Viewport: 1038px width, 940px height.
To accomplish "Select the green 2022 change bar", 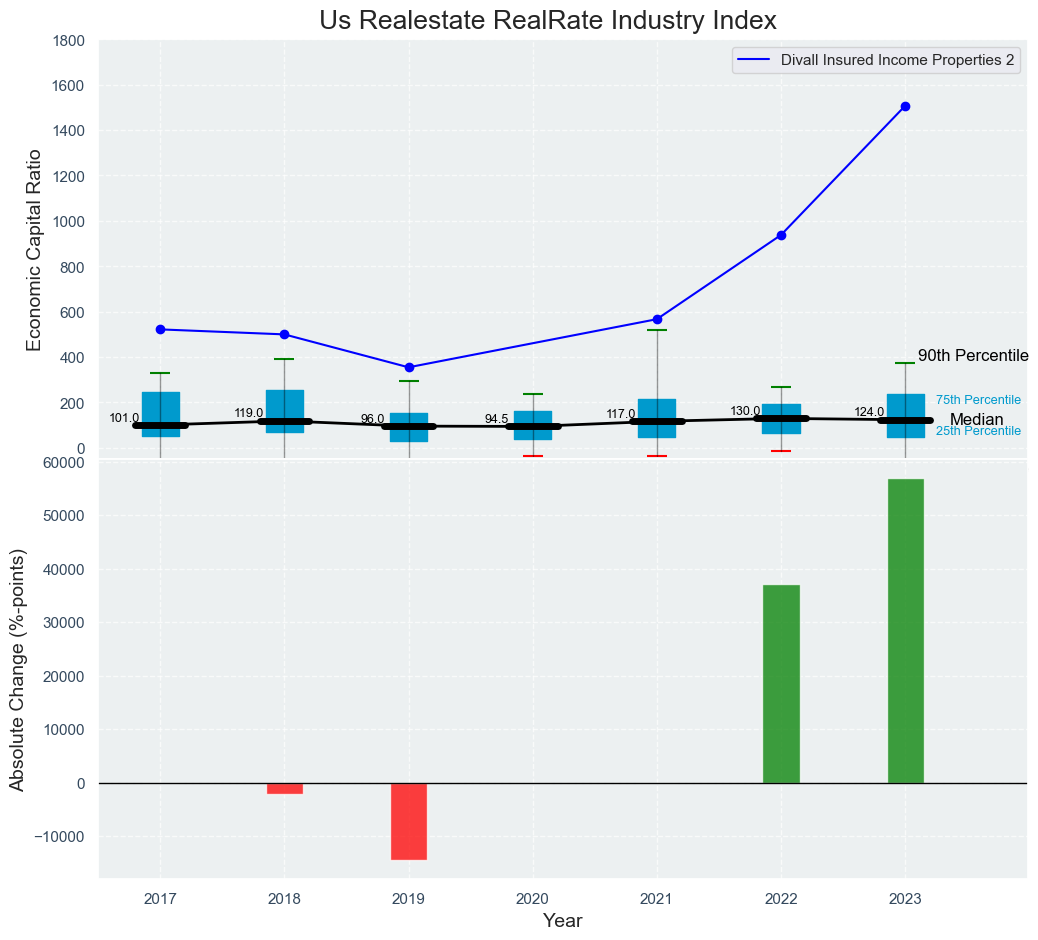I will pos(781,683).
